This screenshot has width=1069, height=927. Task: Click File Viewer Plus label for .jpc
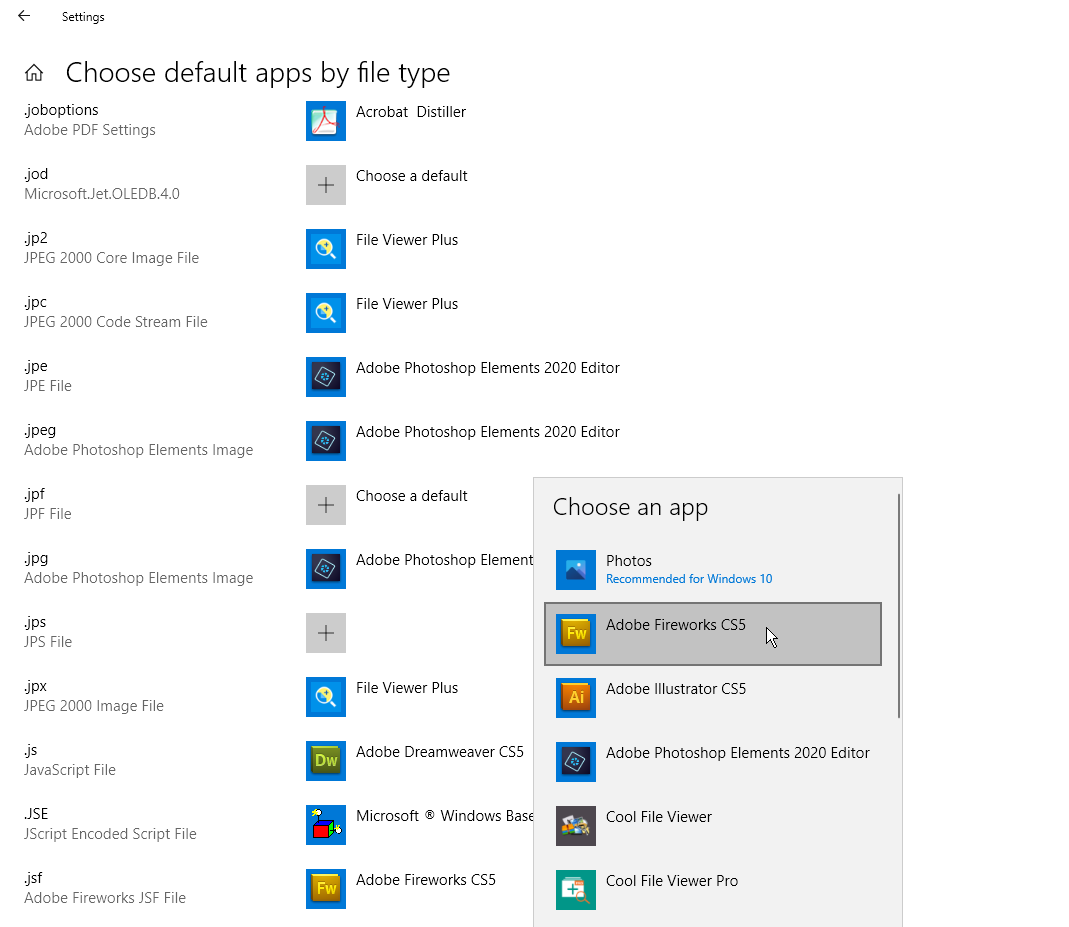pyautogui.click(x=407, y=304)
